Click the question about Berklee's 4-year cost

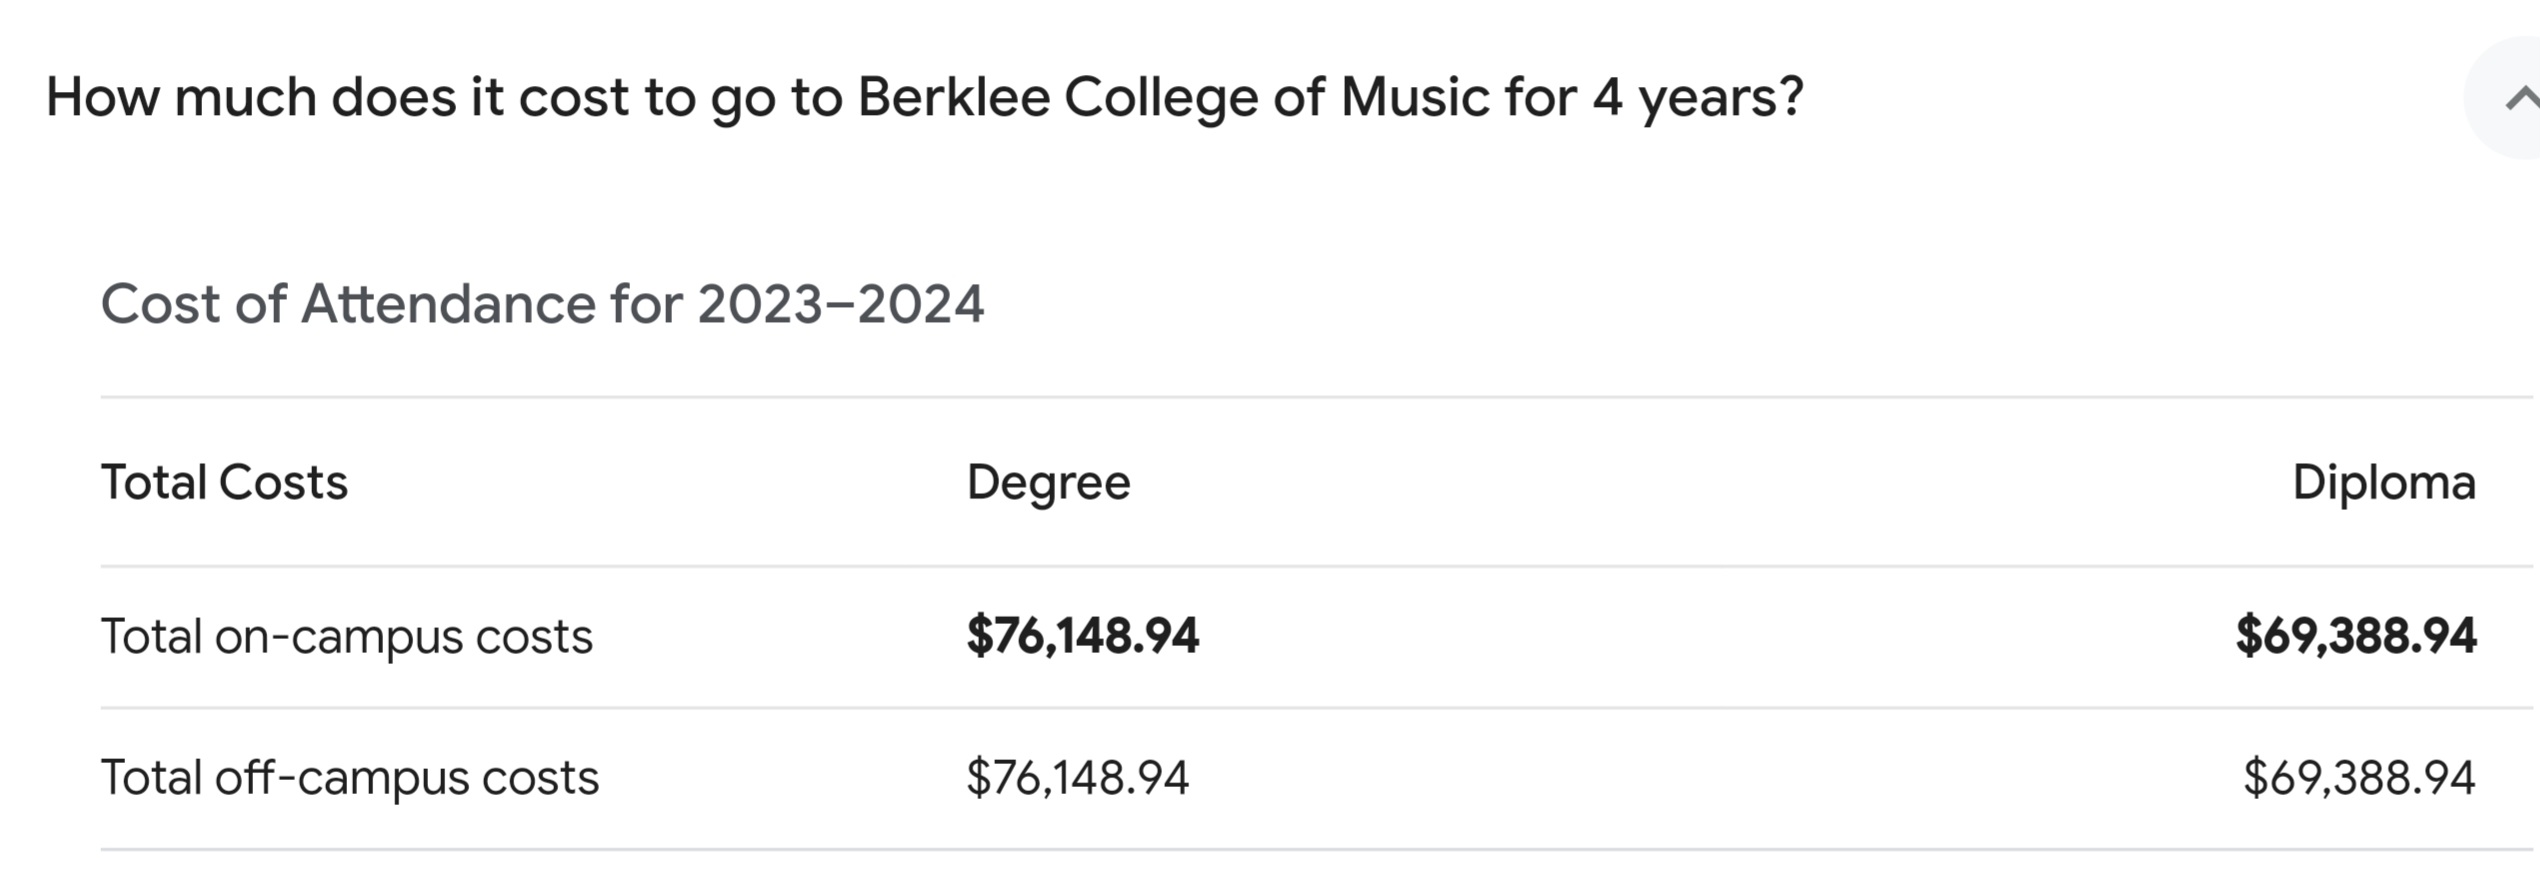pyautogui.click(x=925, y=99)
